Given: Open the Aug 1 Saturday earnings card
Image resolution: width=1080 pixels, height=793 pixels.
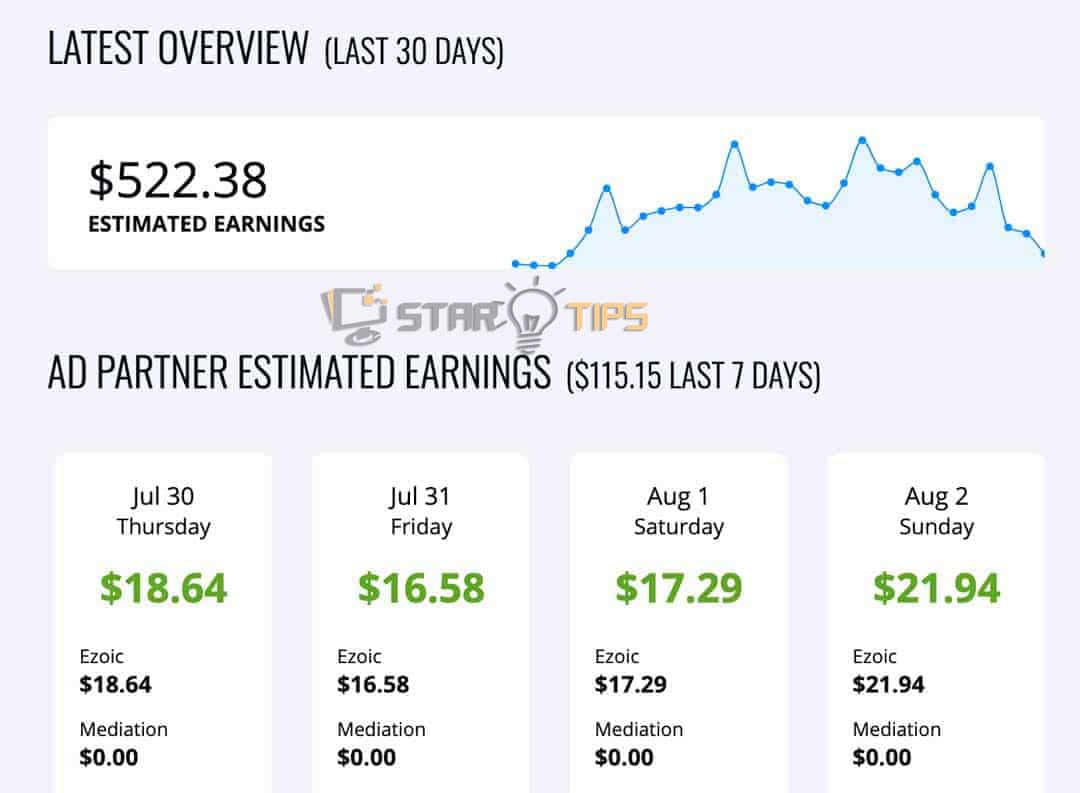Looking at the screenshot, I should point(678,623).
